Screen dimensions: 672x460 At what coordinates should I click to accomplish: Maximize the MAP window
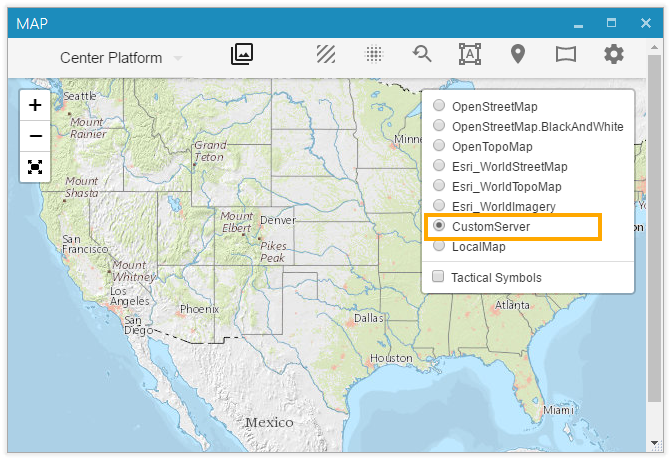tap(612, 23)
